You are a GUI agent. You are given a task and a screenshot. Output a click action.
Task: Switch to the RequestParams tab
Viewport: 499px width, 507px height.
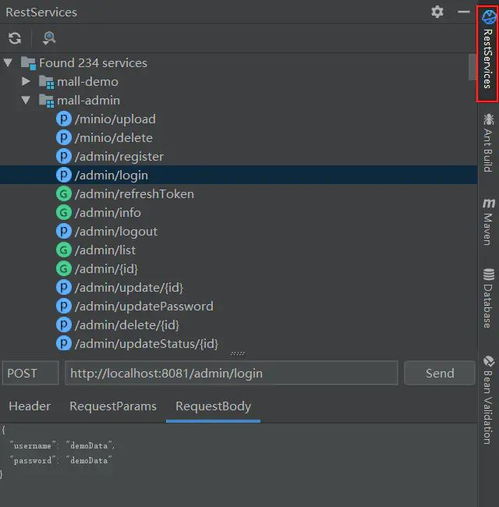(113, 406)
